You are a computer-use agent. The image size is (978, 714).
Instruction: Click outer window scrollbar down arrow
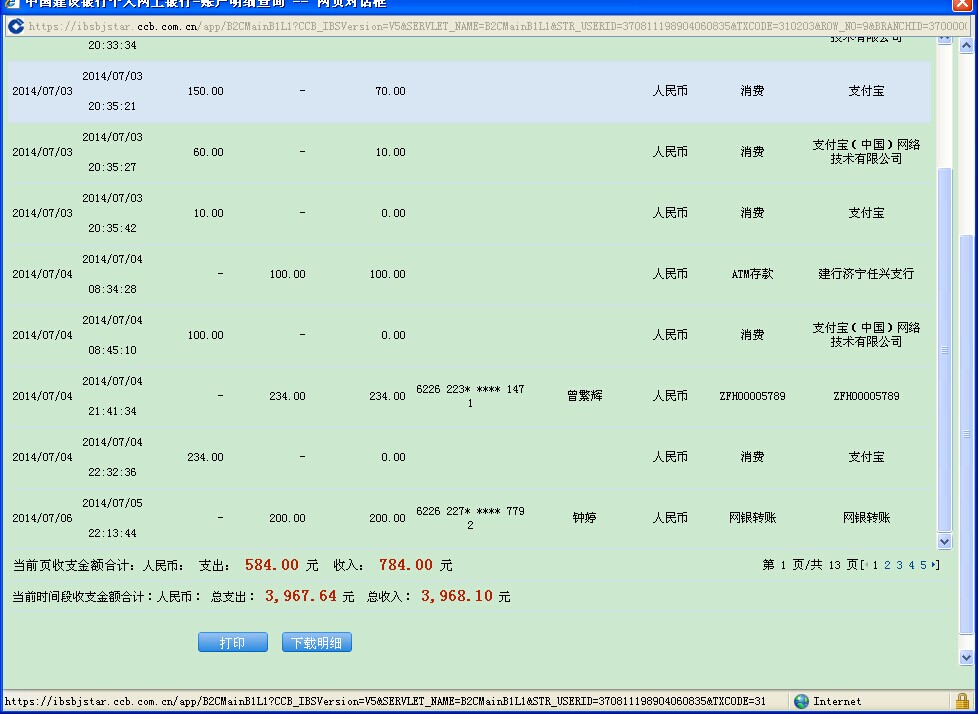pos(966,657)
